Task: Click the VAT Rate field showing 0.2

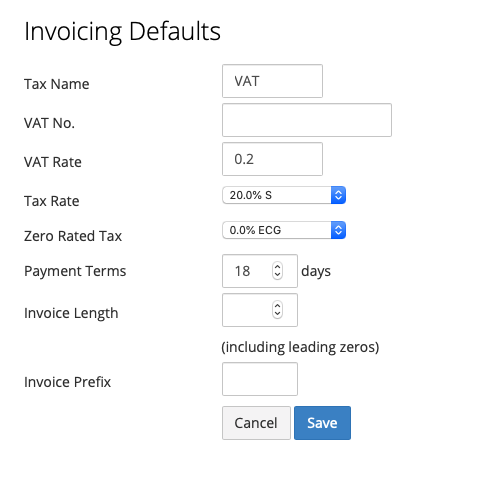Action: [x=272, y=159]
